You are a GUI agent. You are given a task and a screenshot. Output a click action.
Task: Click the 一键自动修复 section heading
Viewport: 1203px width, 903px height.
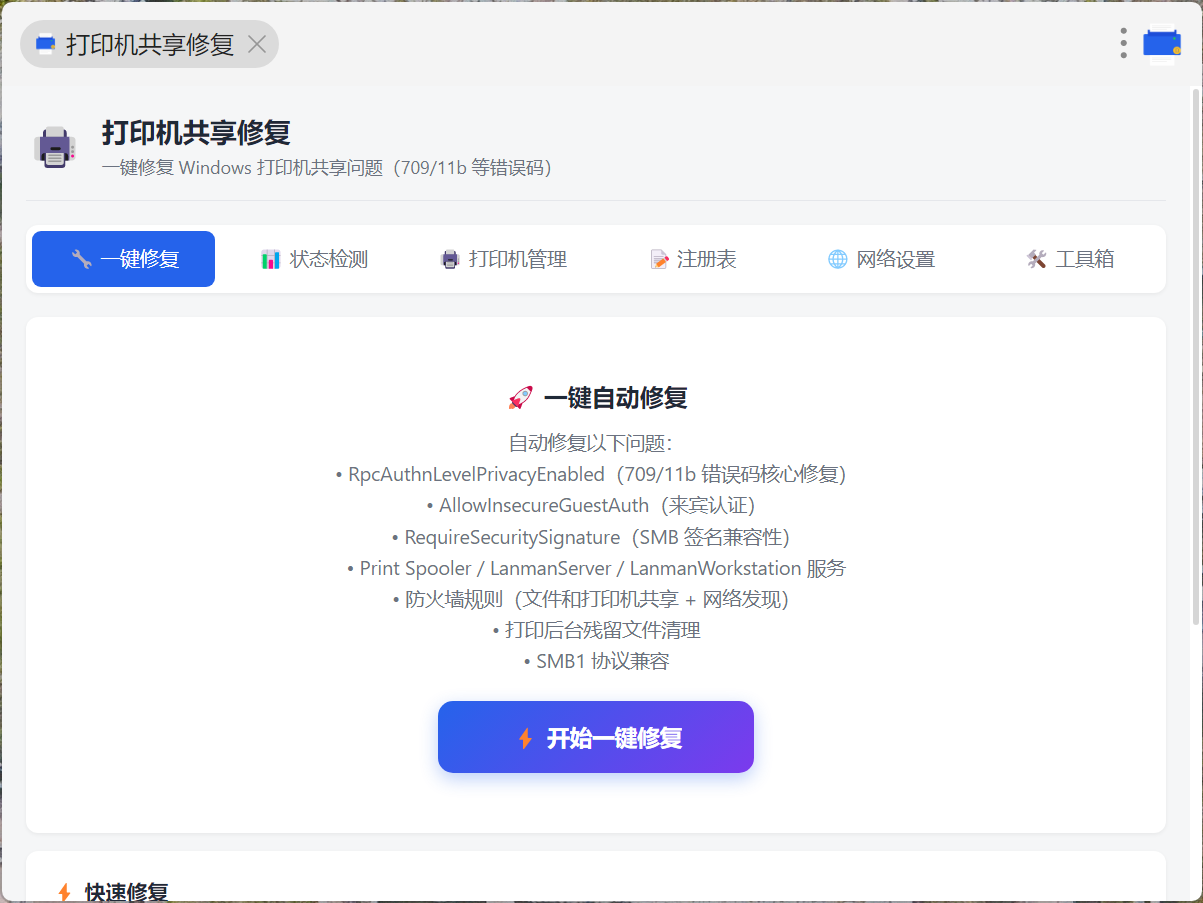(x=615, y=398)
